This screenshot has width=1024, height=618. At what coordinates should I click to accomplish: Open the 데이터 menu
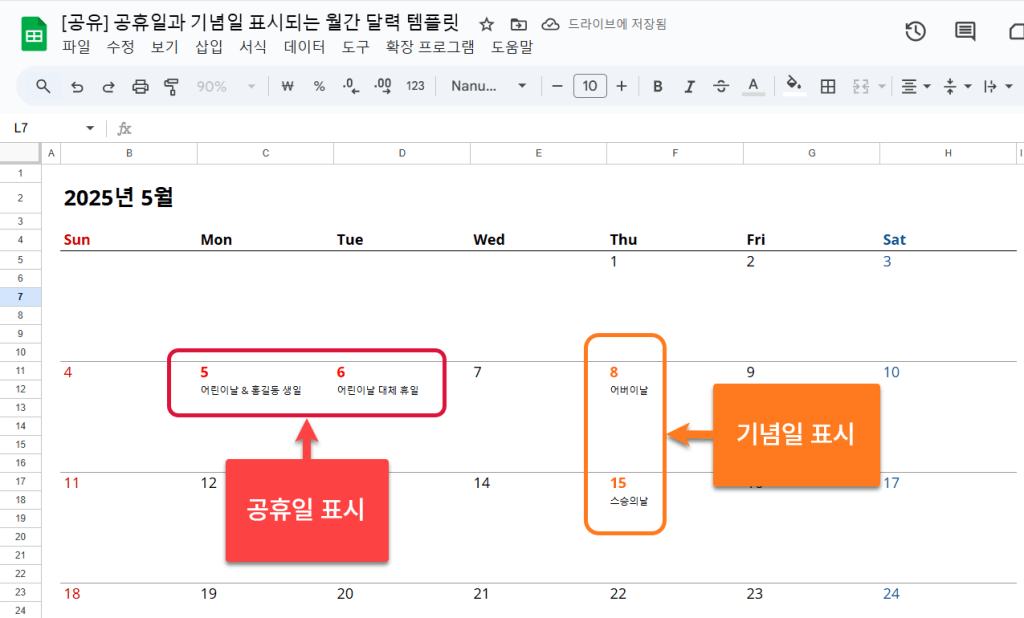[x=304, y=47]
